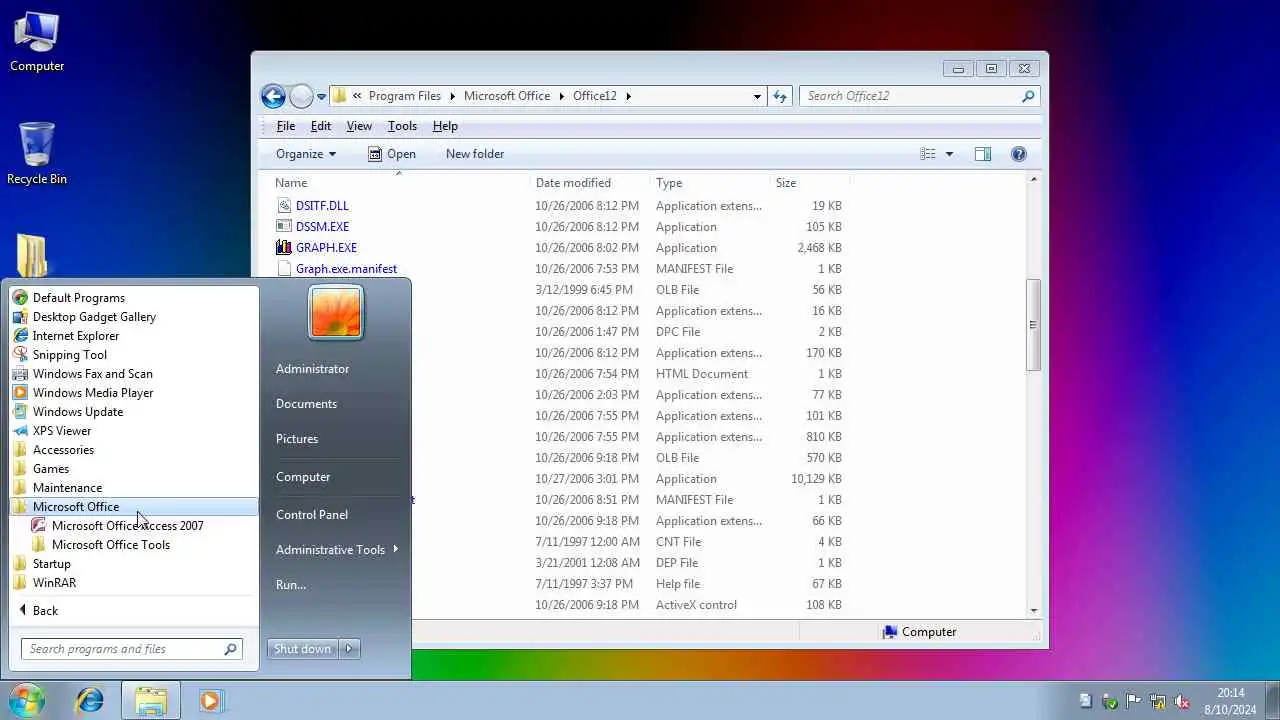Open Run... from Start menu

[x=291, y=585]
